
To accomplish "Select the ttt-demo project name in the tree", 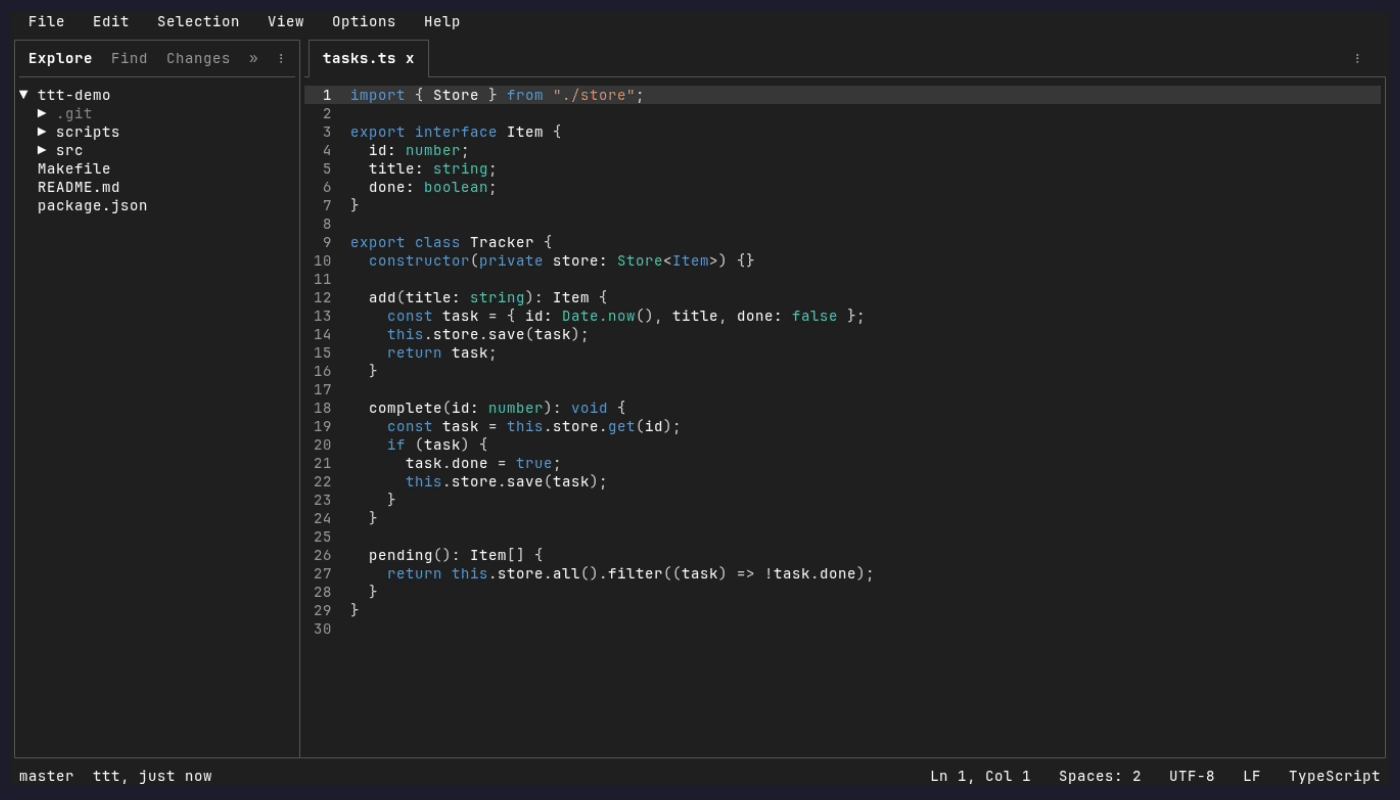I will 74,95.
